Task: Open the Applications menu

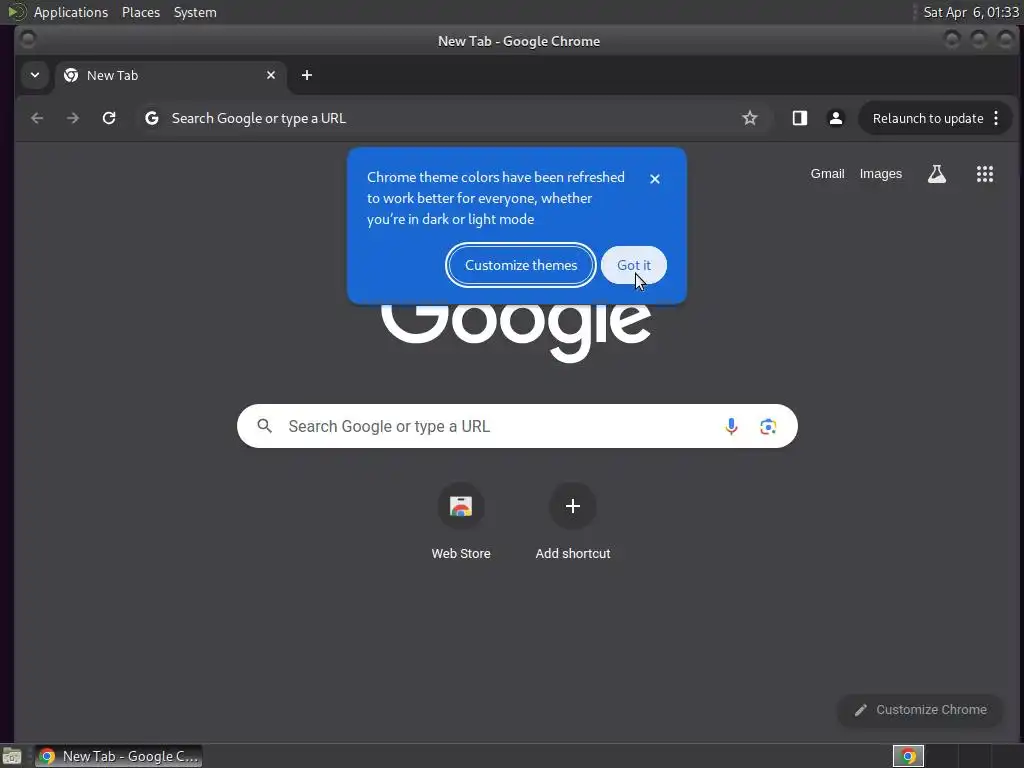Action: [71, 12]
